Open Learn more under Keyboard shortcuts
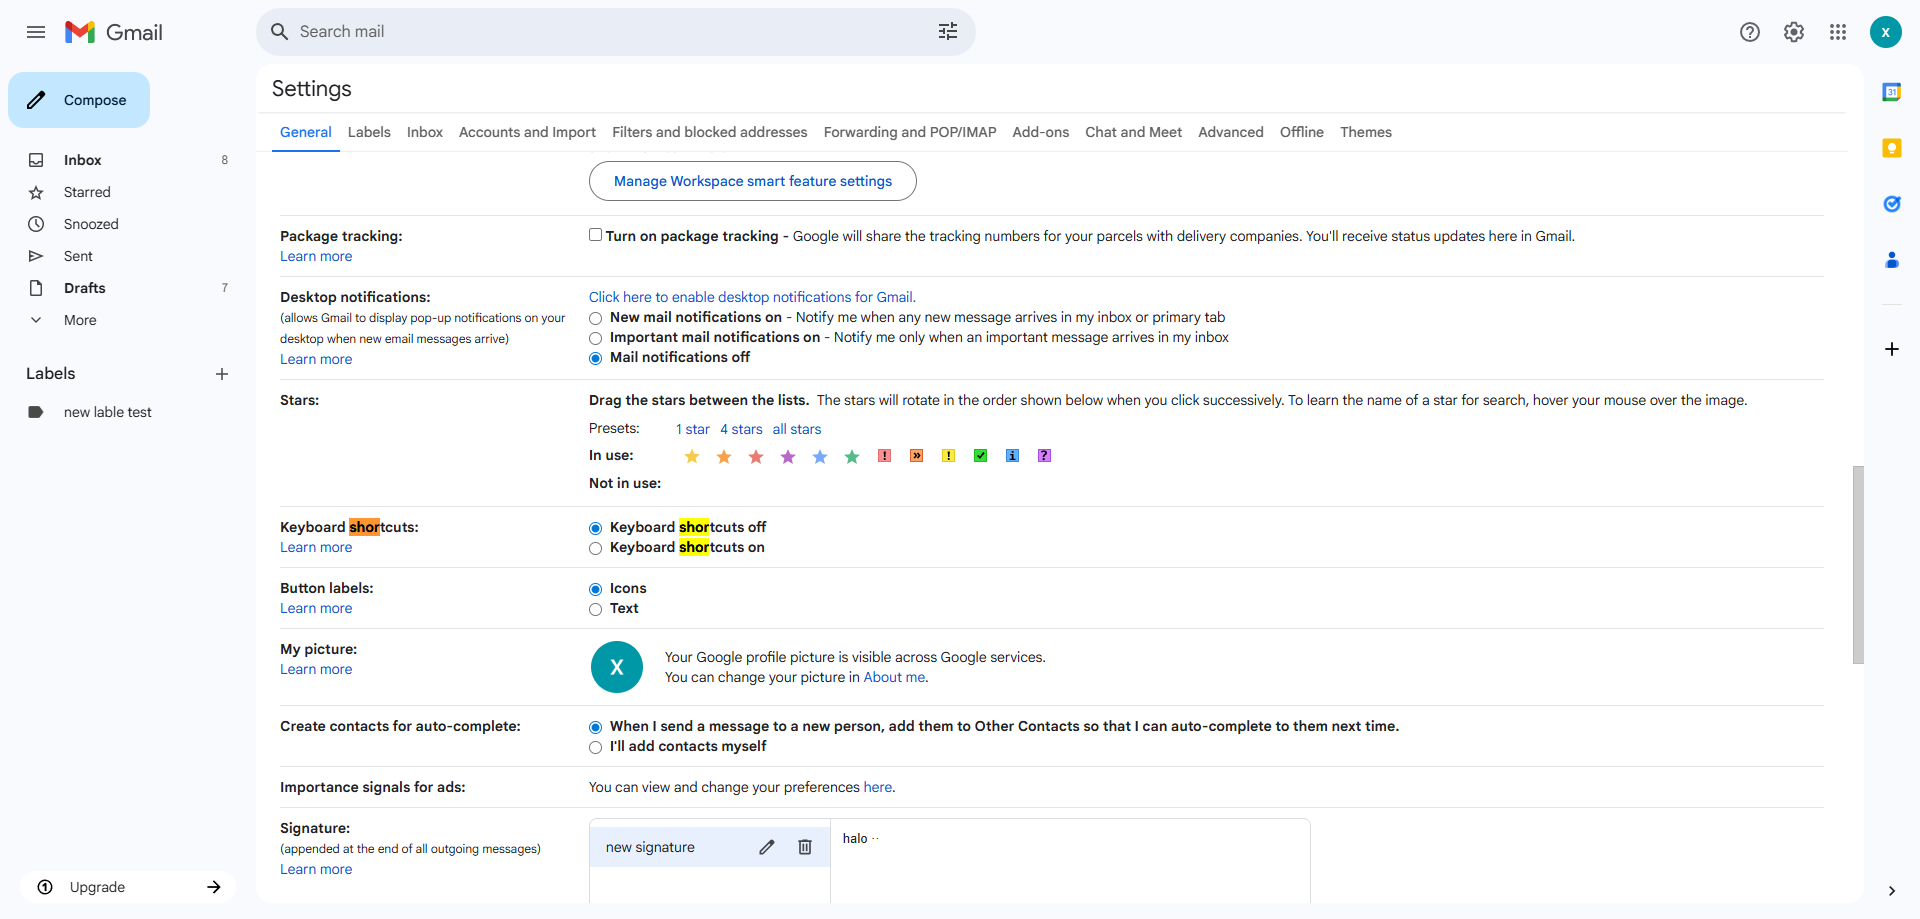Viewport: 1920px width, 919px height. pyautogui.click(x=316, y=547)
